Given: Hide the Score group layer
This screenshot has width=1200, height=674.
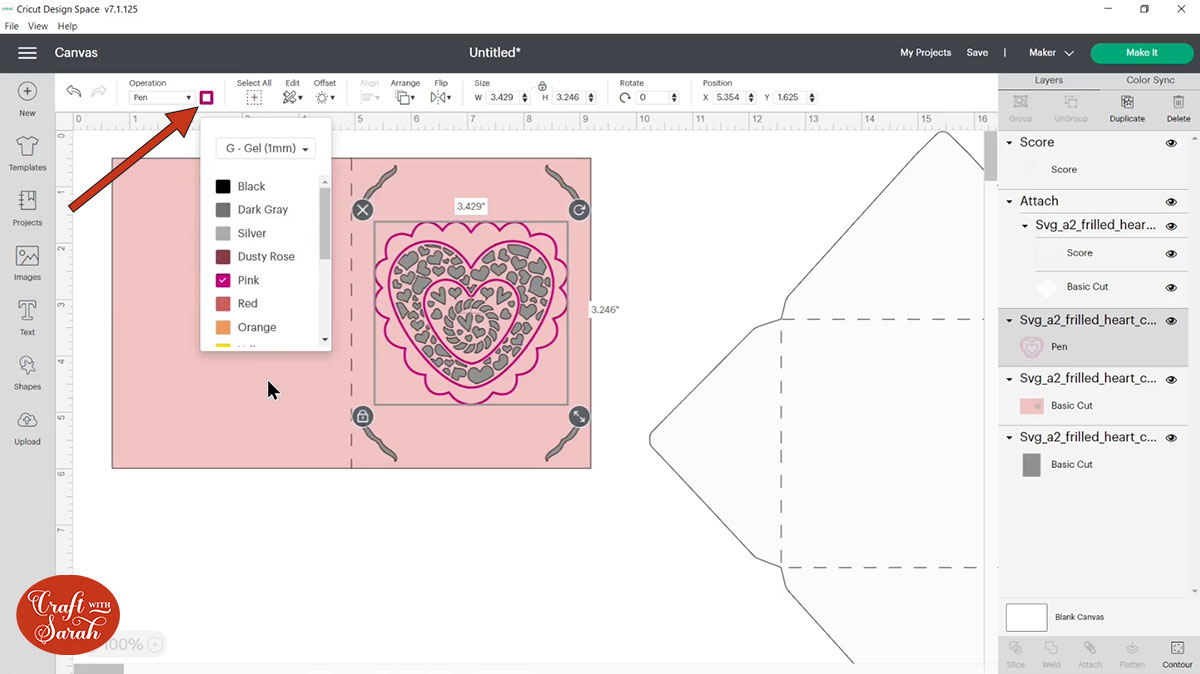Looking at the screenshot, I should pos(1171,144).
